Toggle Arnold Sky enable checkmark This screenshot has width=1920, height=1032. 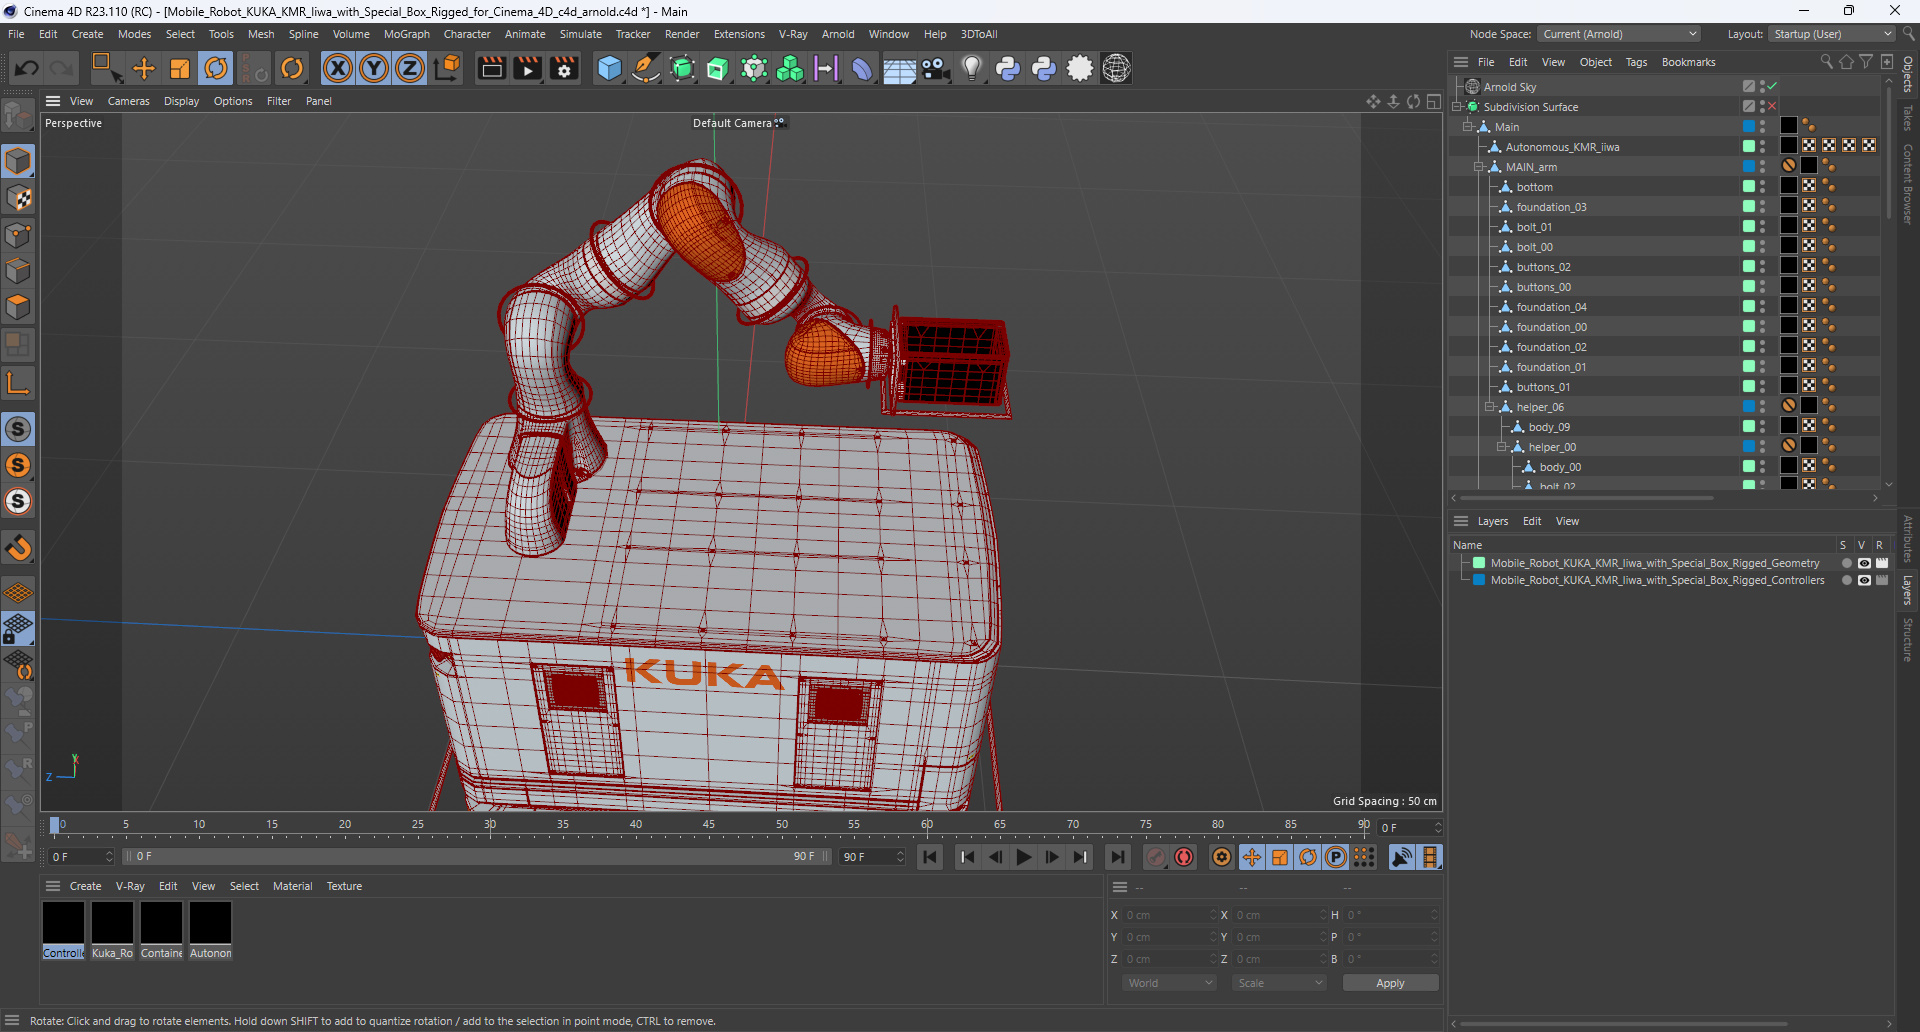click(1772, 86)
